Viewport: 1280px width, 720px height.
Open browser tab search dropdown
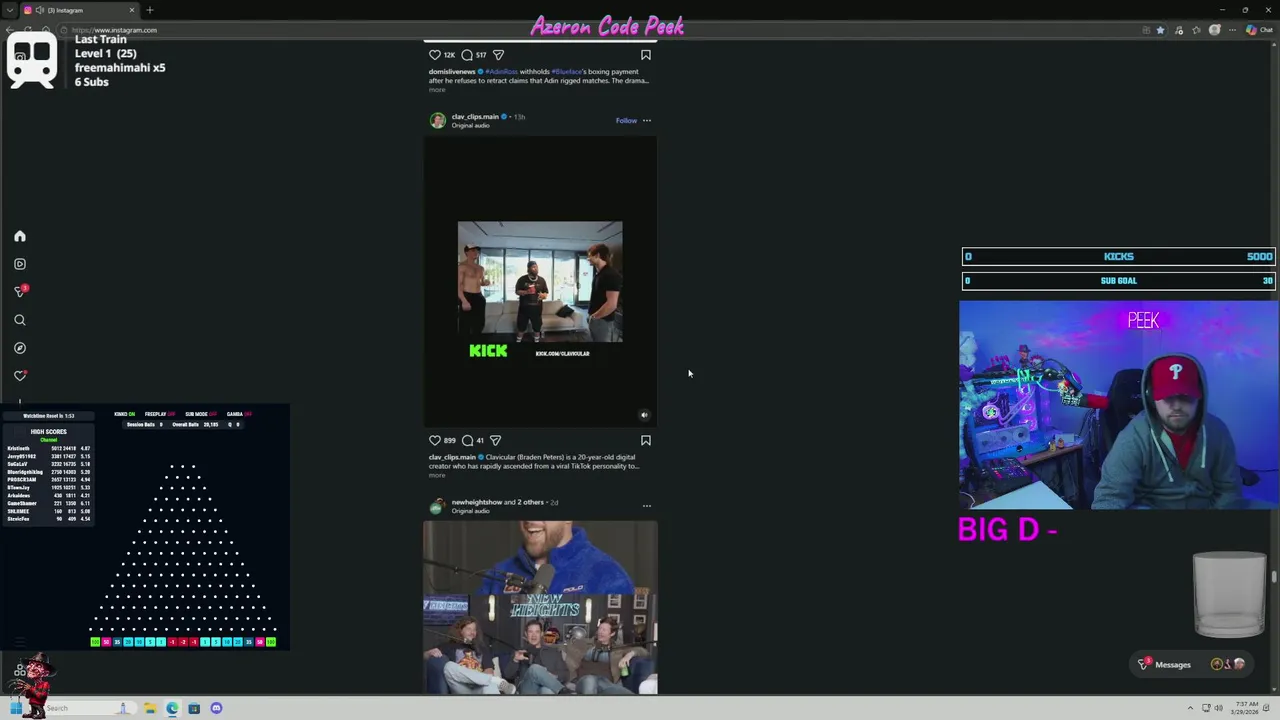tap(9, 10)
